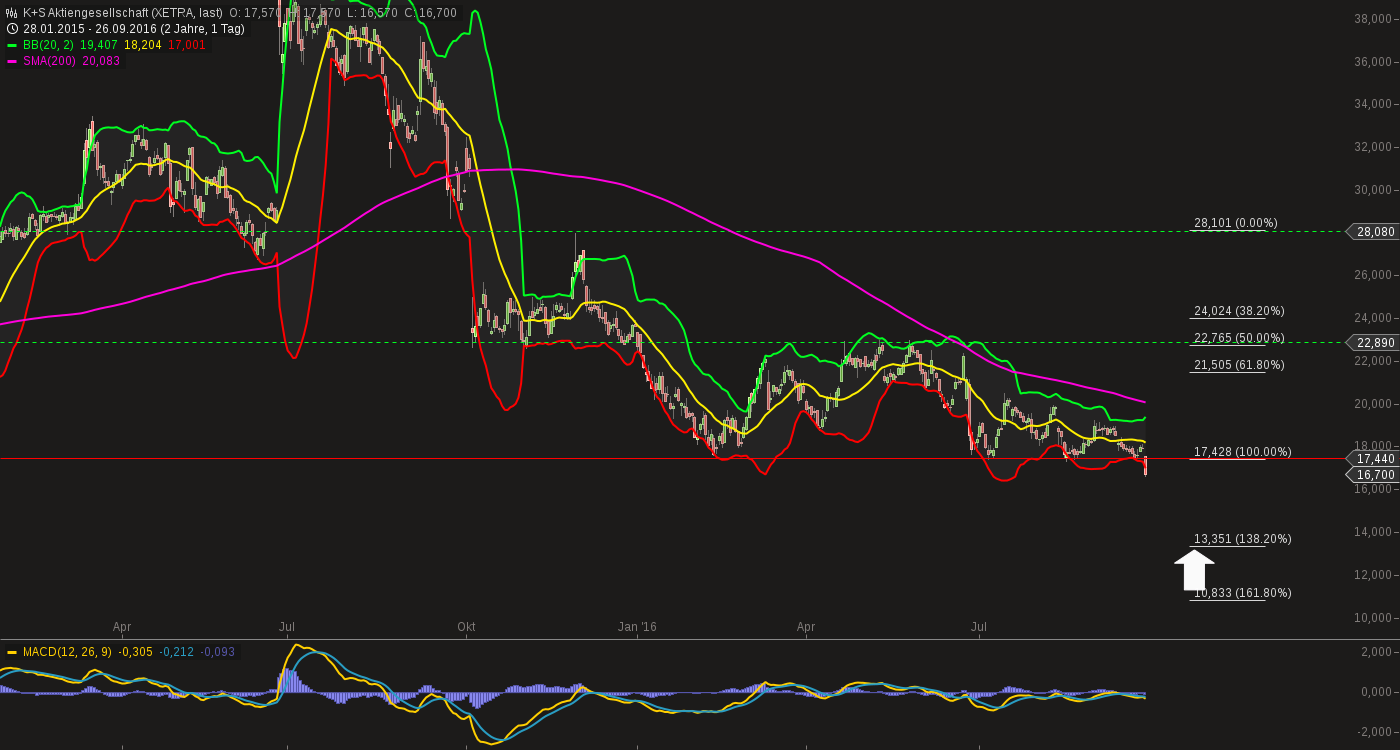Image resolution: width=1400 pixels, height=750 pixels.
Task: Click the close price 'C: 16,700' in header
Action: 431,13
